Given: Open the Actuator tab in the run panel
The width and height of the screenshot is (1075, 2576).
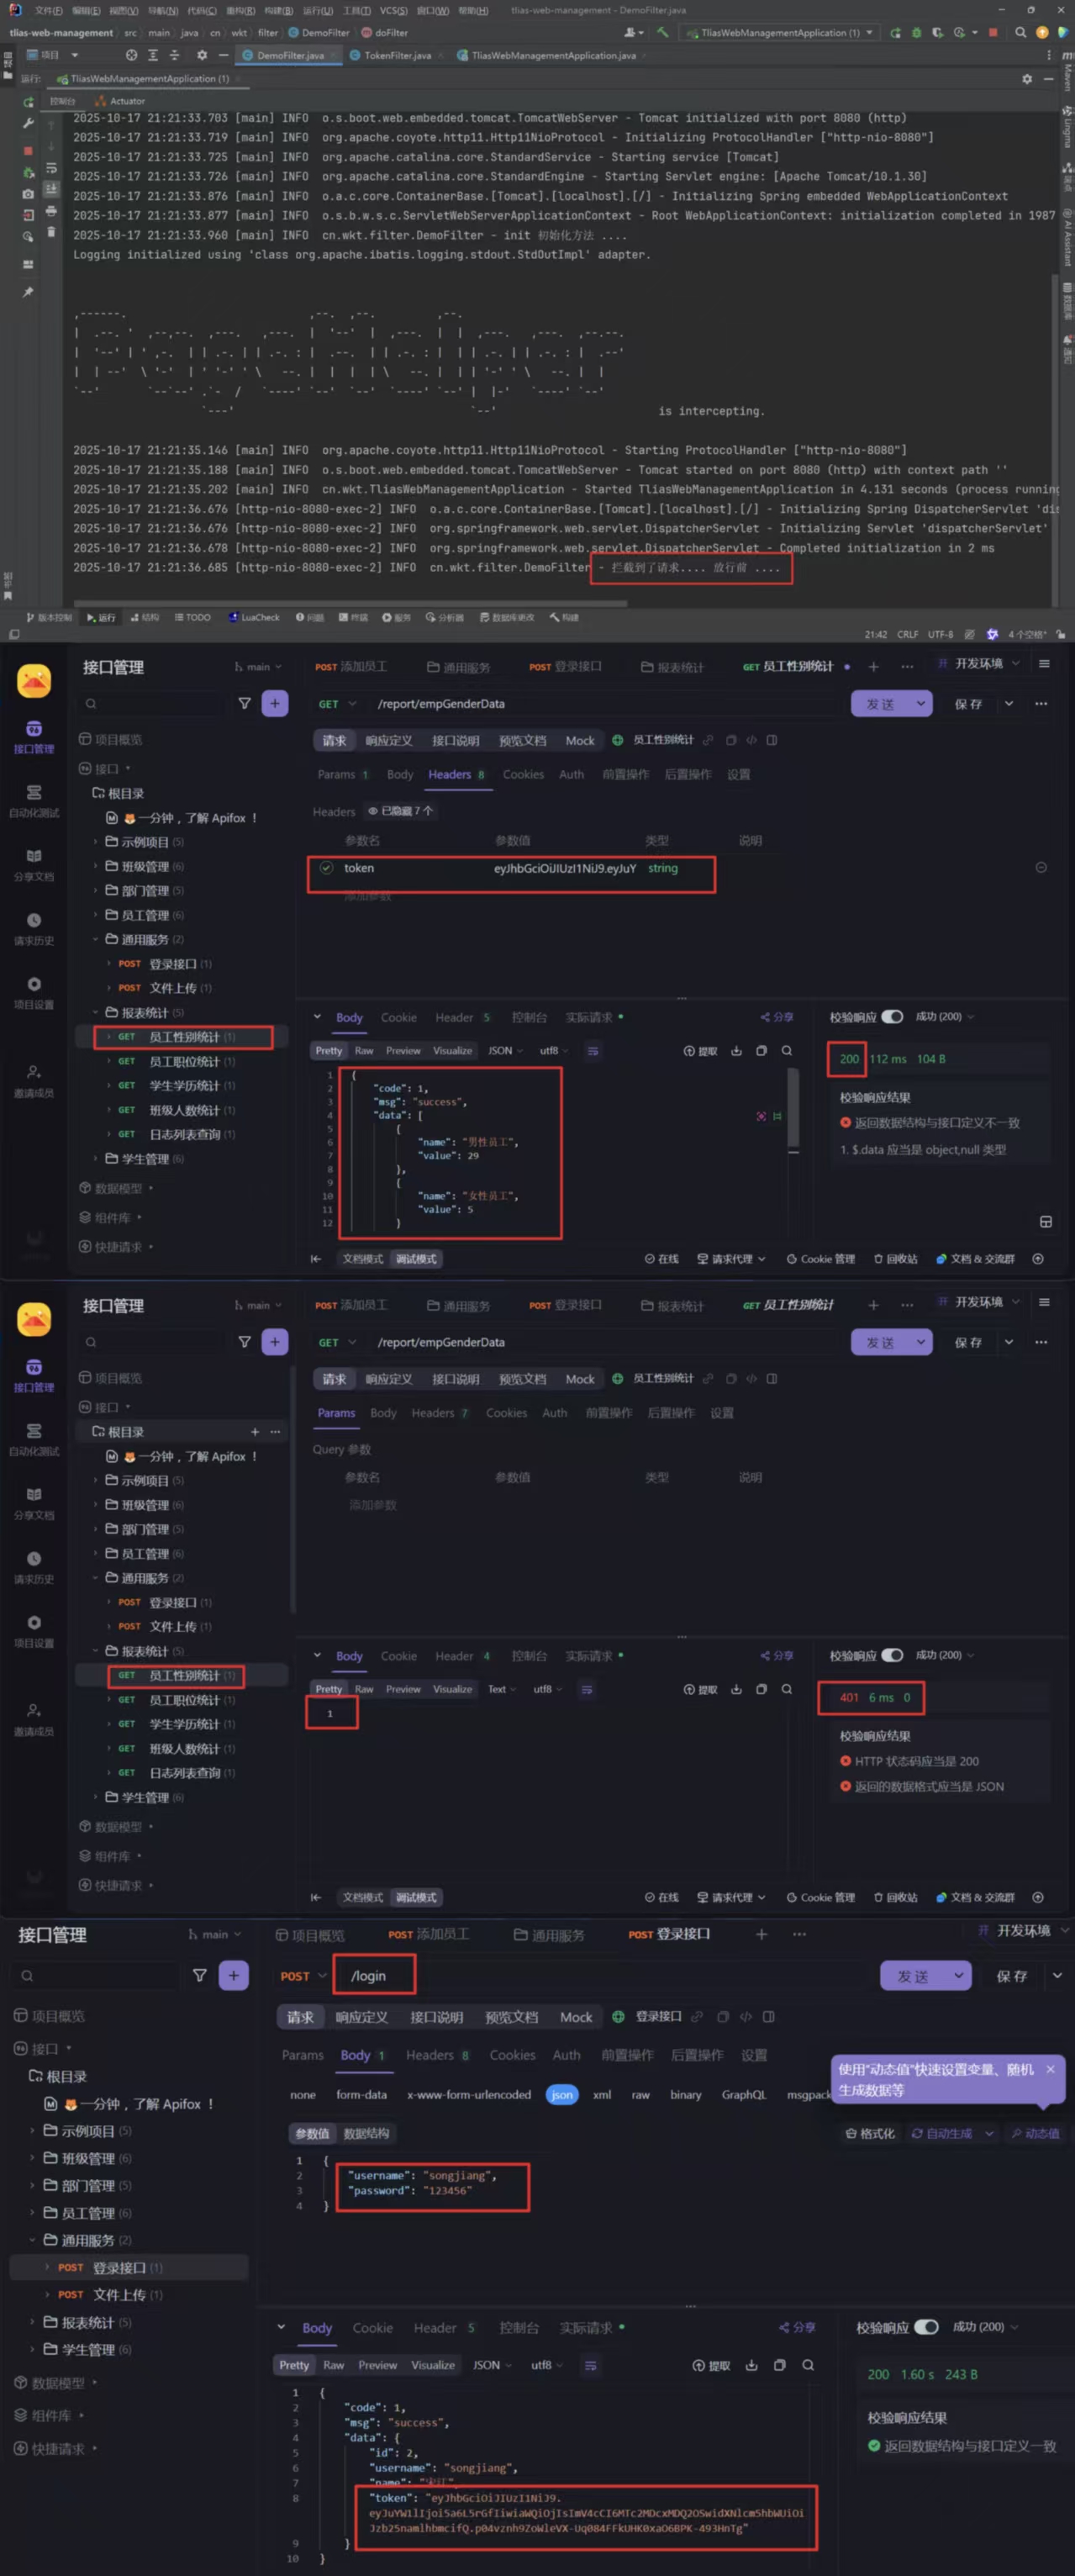Looking at the screenshot, I should pyautogui.click(x=120, y=101).
